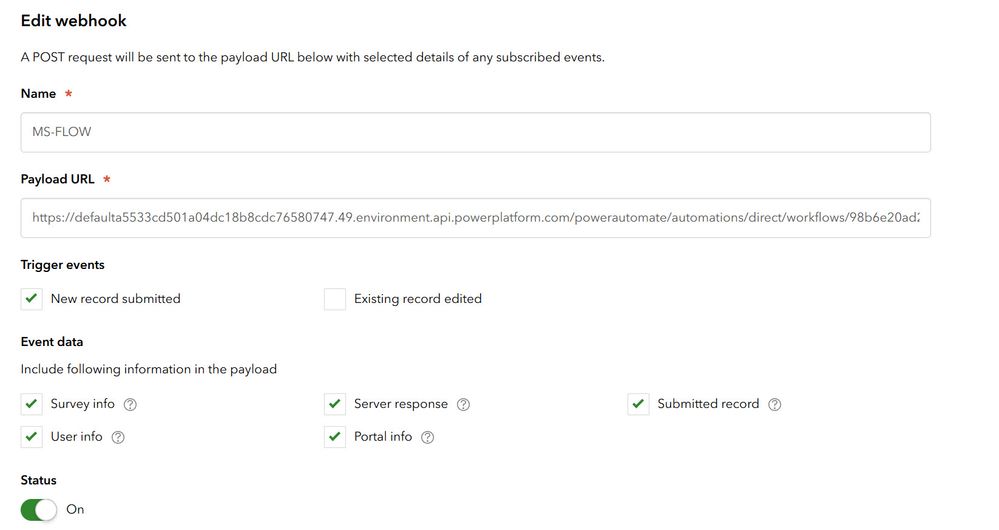Click the Trigger events section label

[x=63, y=265]
